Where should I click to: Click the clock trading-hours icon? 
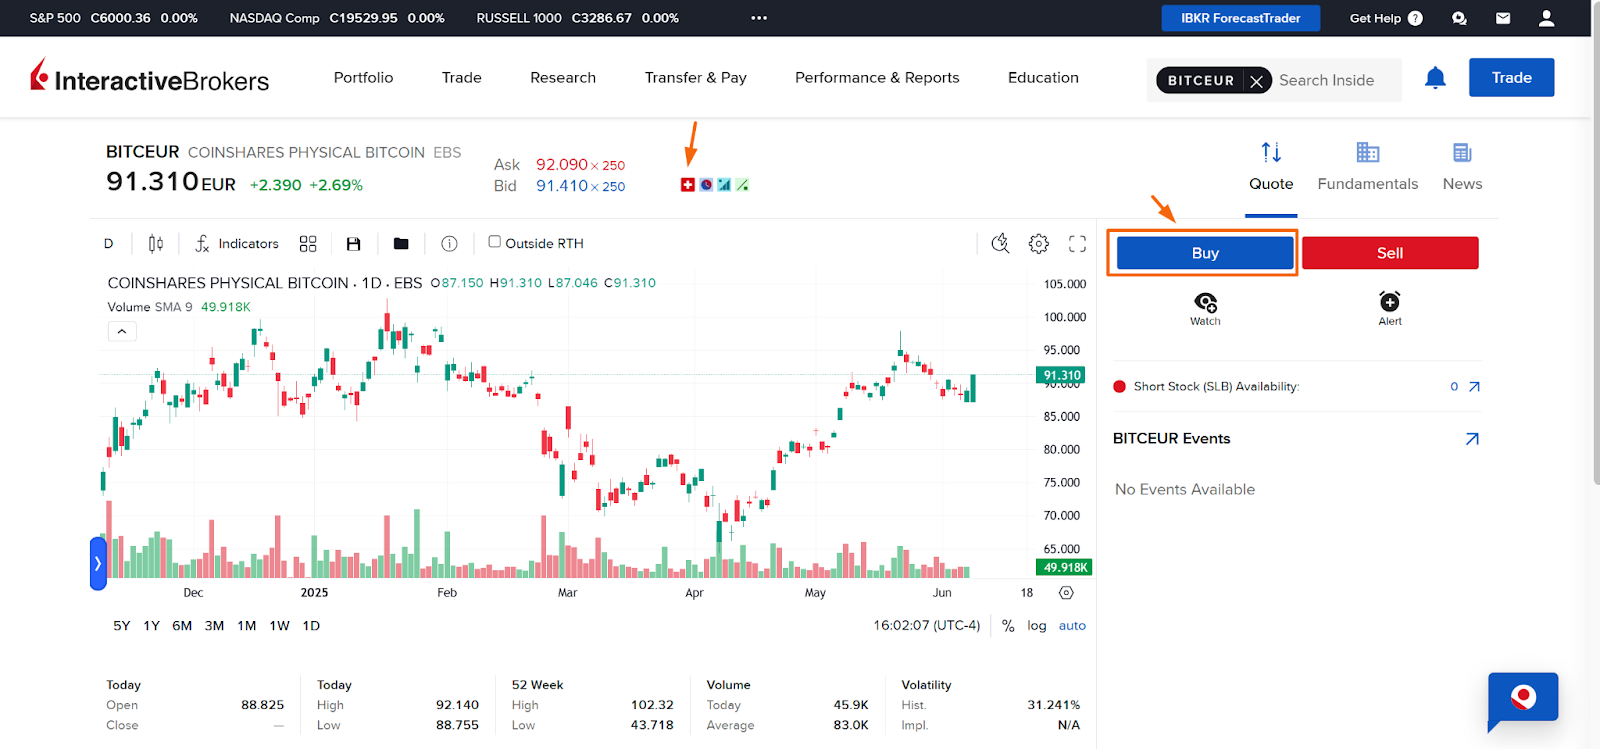(706, 185)
